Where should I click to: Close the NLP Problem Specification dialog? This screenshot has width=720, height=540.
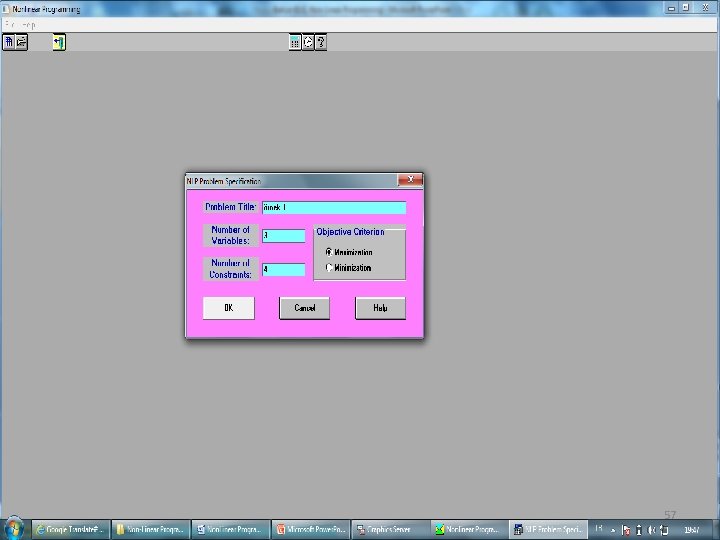click(x=410, y=180)
